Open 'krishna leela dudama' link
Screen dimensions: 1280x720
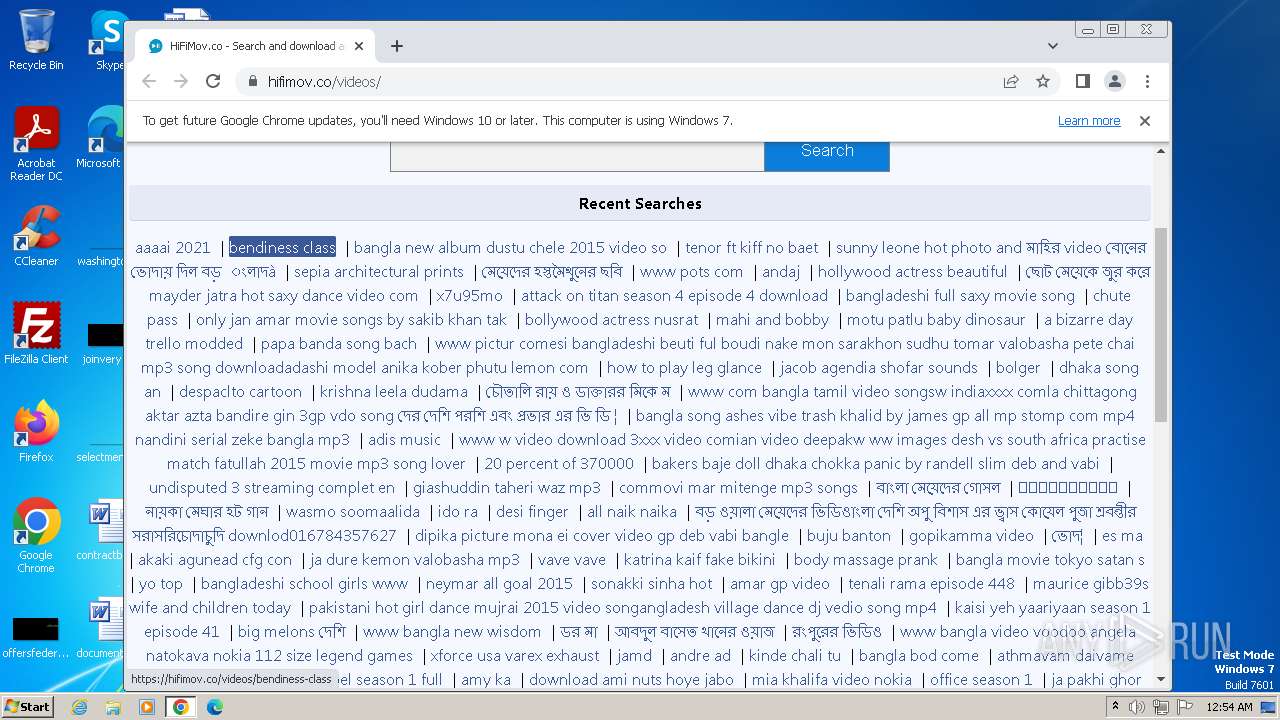[x=394, y=391]
